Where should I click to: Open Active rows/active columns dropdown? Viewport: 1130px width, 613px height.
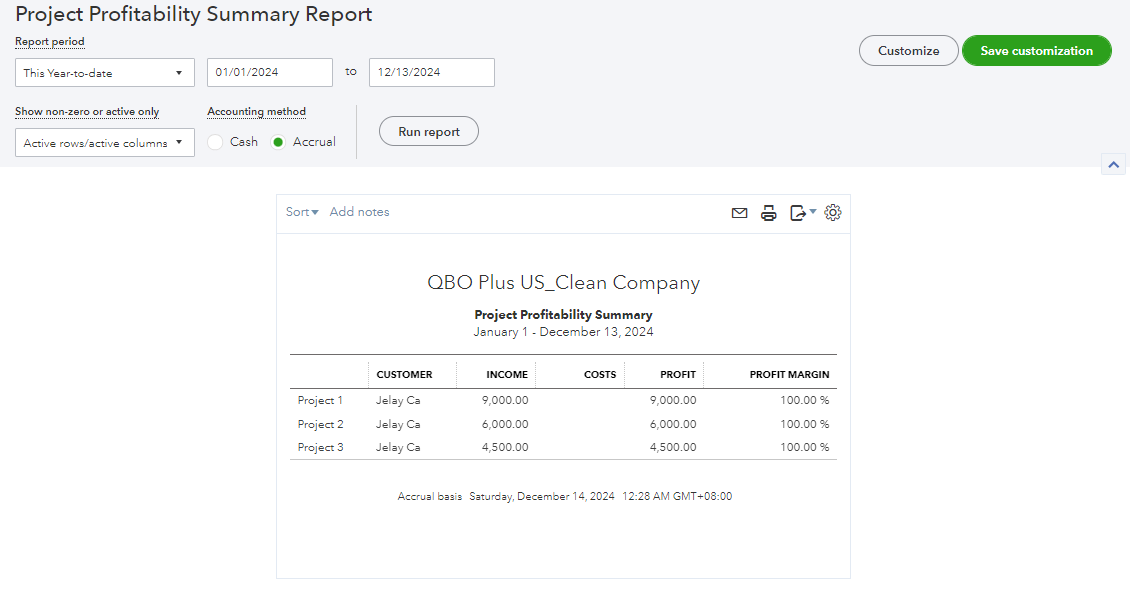pos(104,143)
